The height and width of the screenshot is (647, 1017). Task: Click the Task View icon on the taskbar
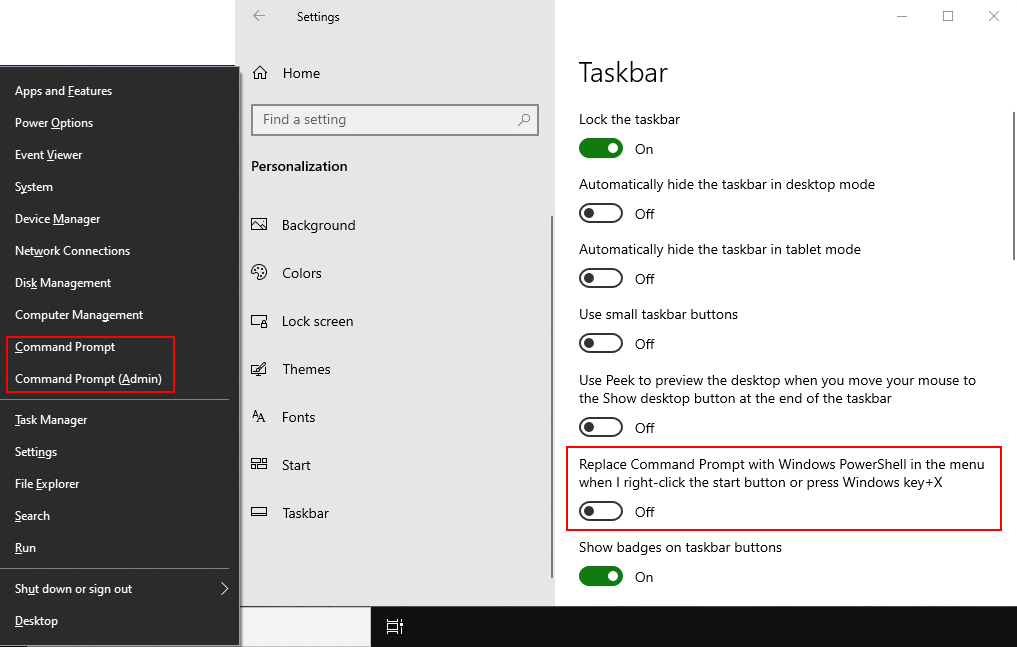395,626
